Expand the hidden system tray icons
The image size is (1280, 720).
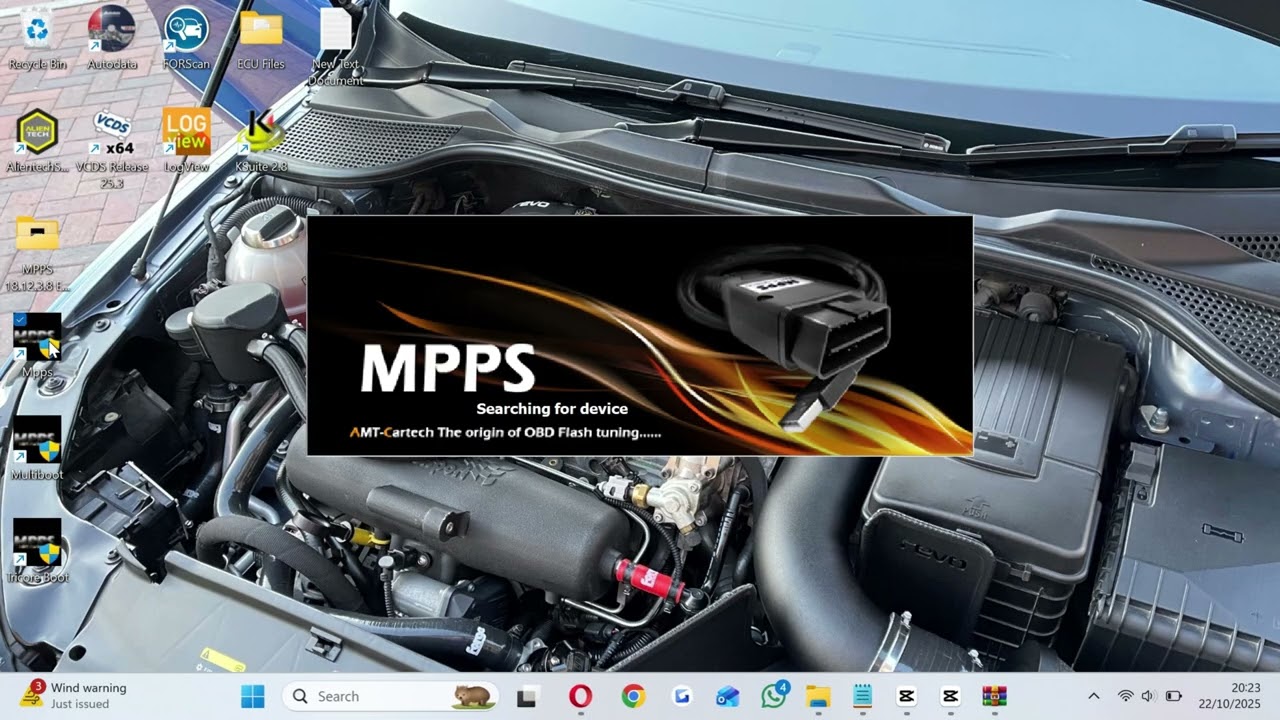1093,696
